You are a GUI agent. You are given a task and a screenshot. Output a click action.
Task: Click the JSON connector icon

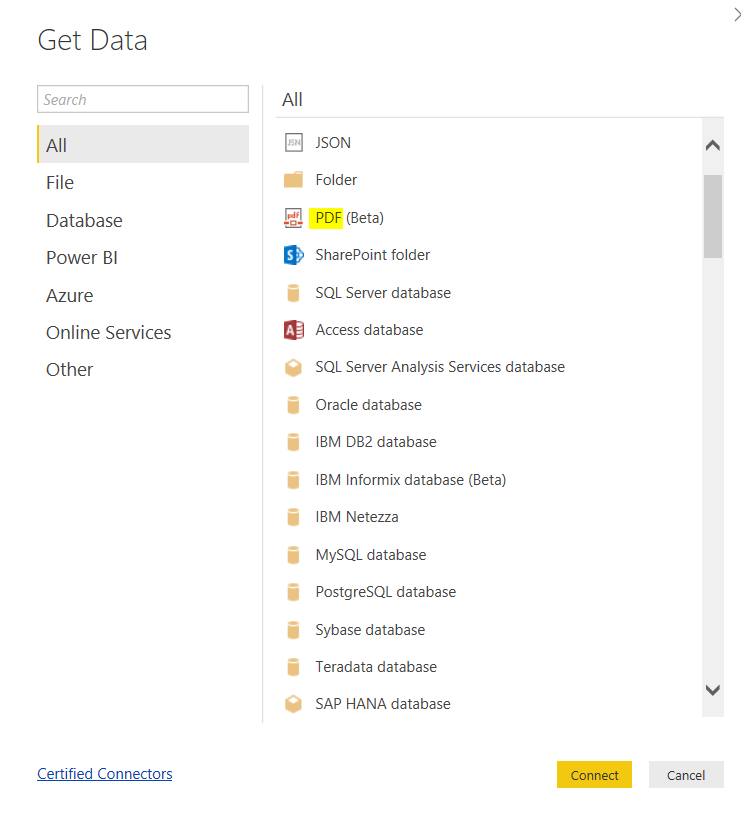click(x=293, y=143)
